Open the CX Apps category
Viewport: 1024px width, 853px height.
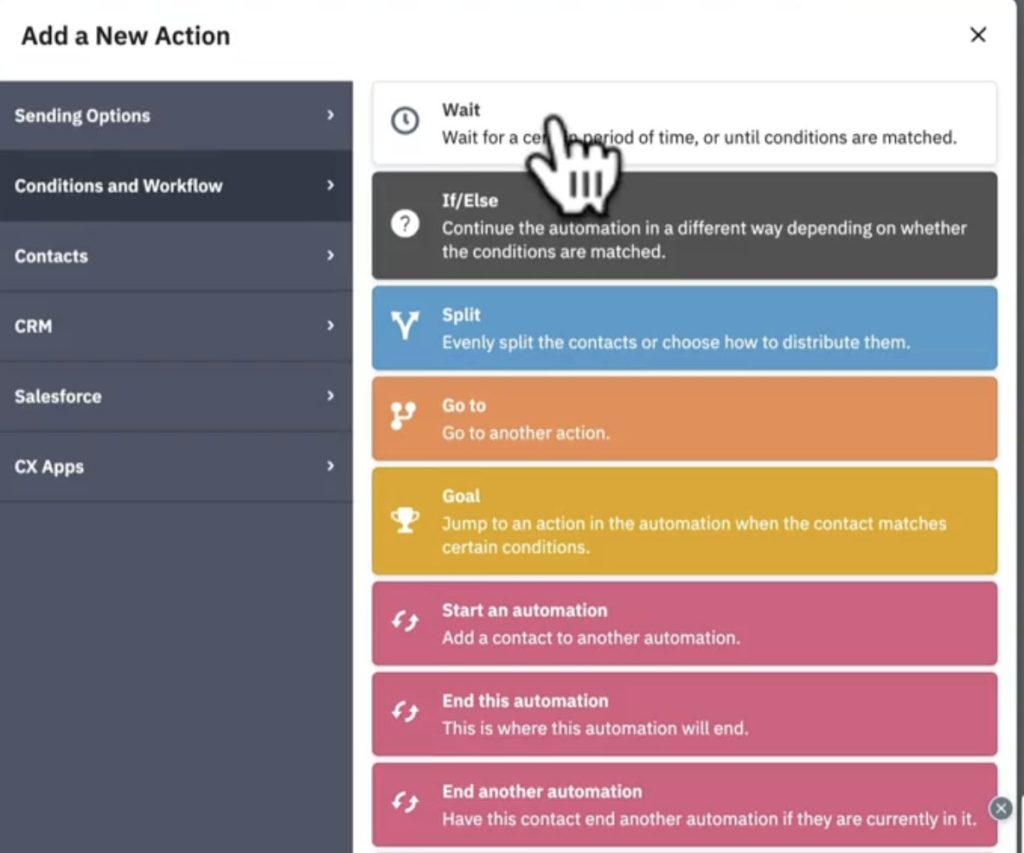(x=49, y=467)
